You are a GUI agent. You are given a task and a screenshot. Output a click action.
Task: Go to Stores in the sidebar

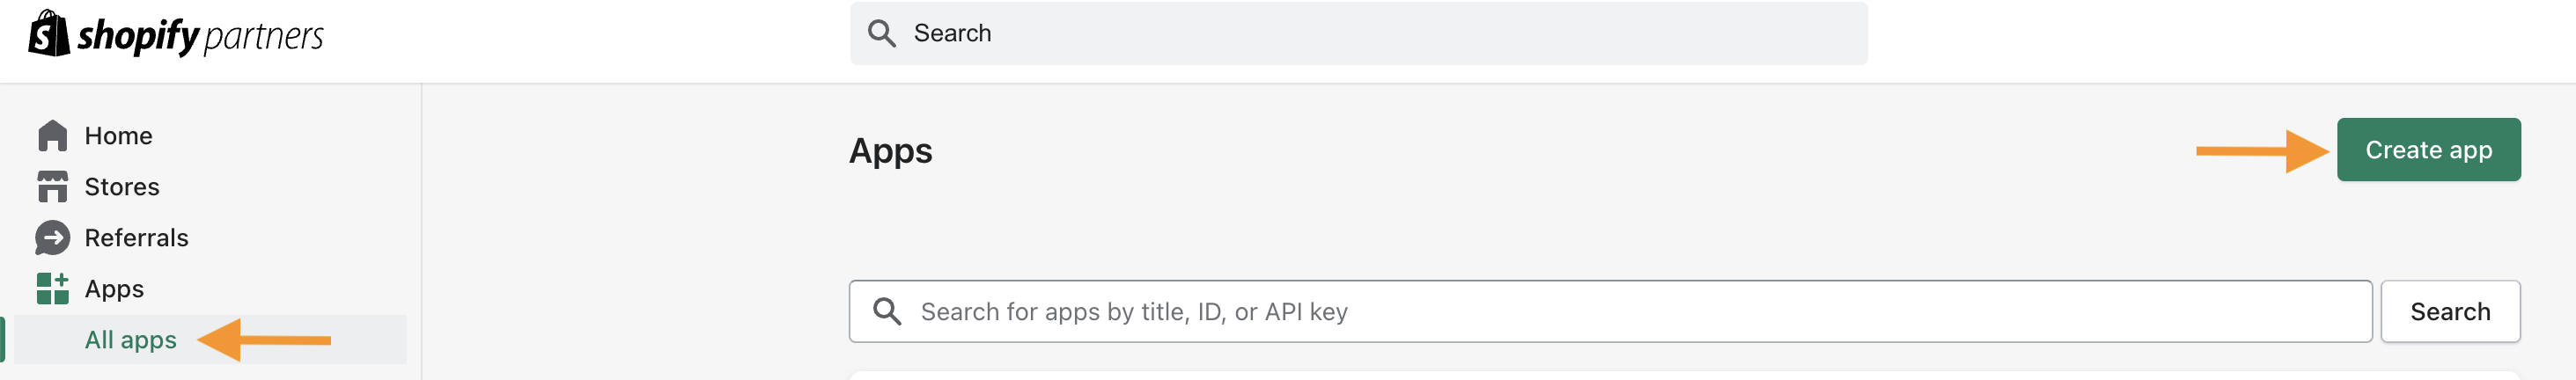tap(122, 187)
